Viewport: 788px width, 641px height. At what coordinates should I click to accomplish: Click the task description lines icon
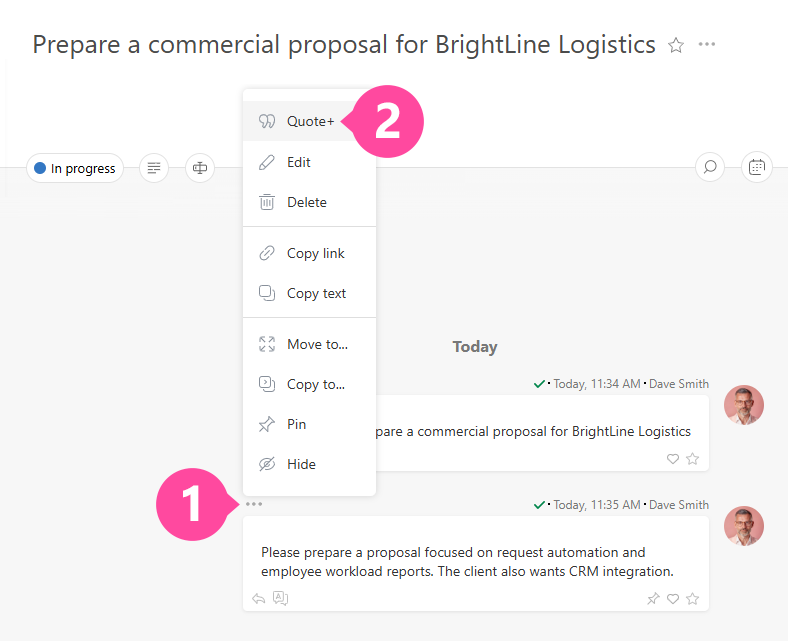tap(153, 168)
